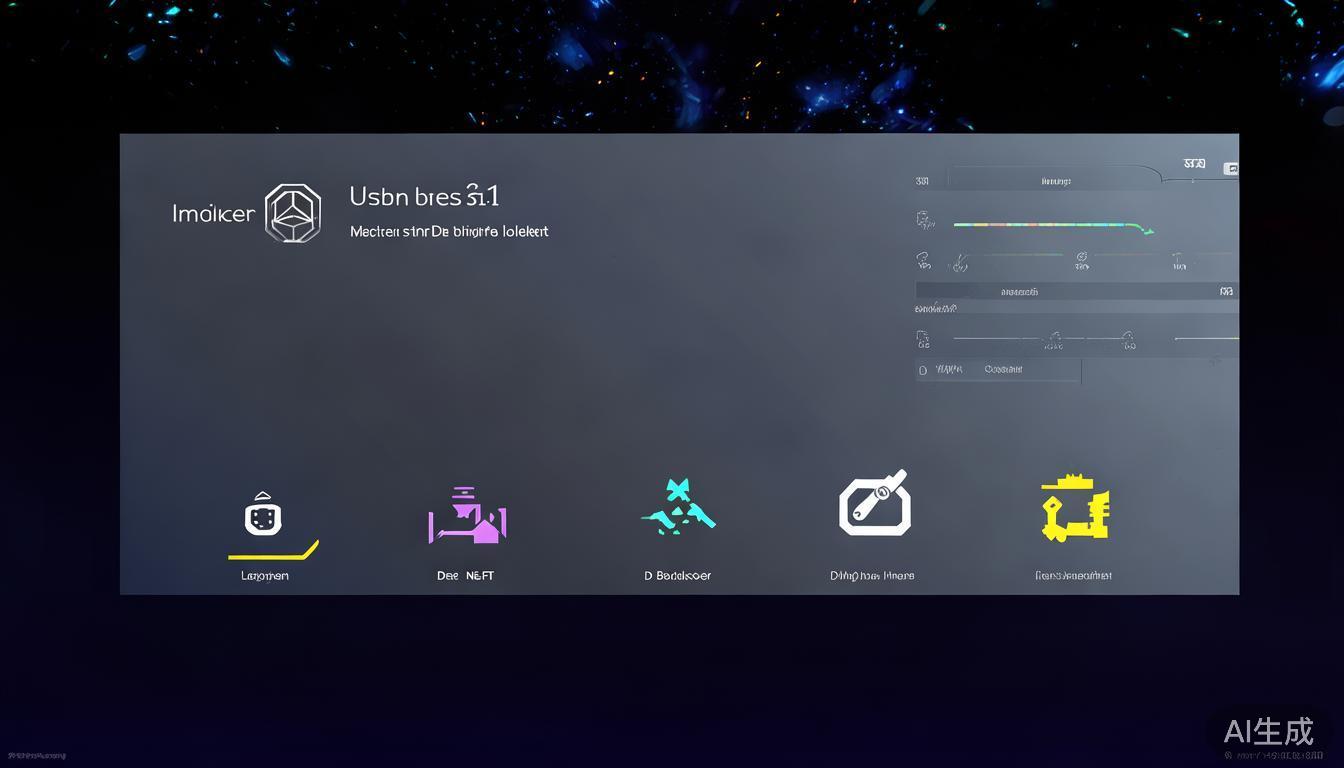Click the Backdoor label under the cyan icon
This screenshot has height=768, width=1344.
(678, 575)
